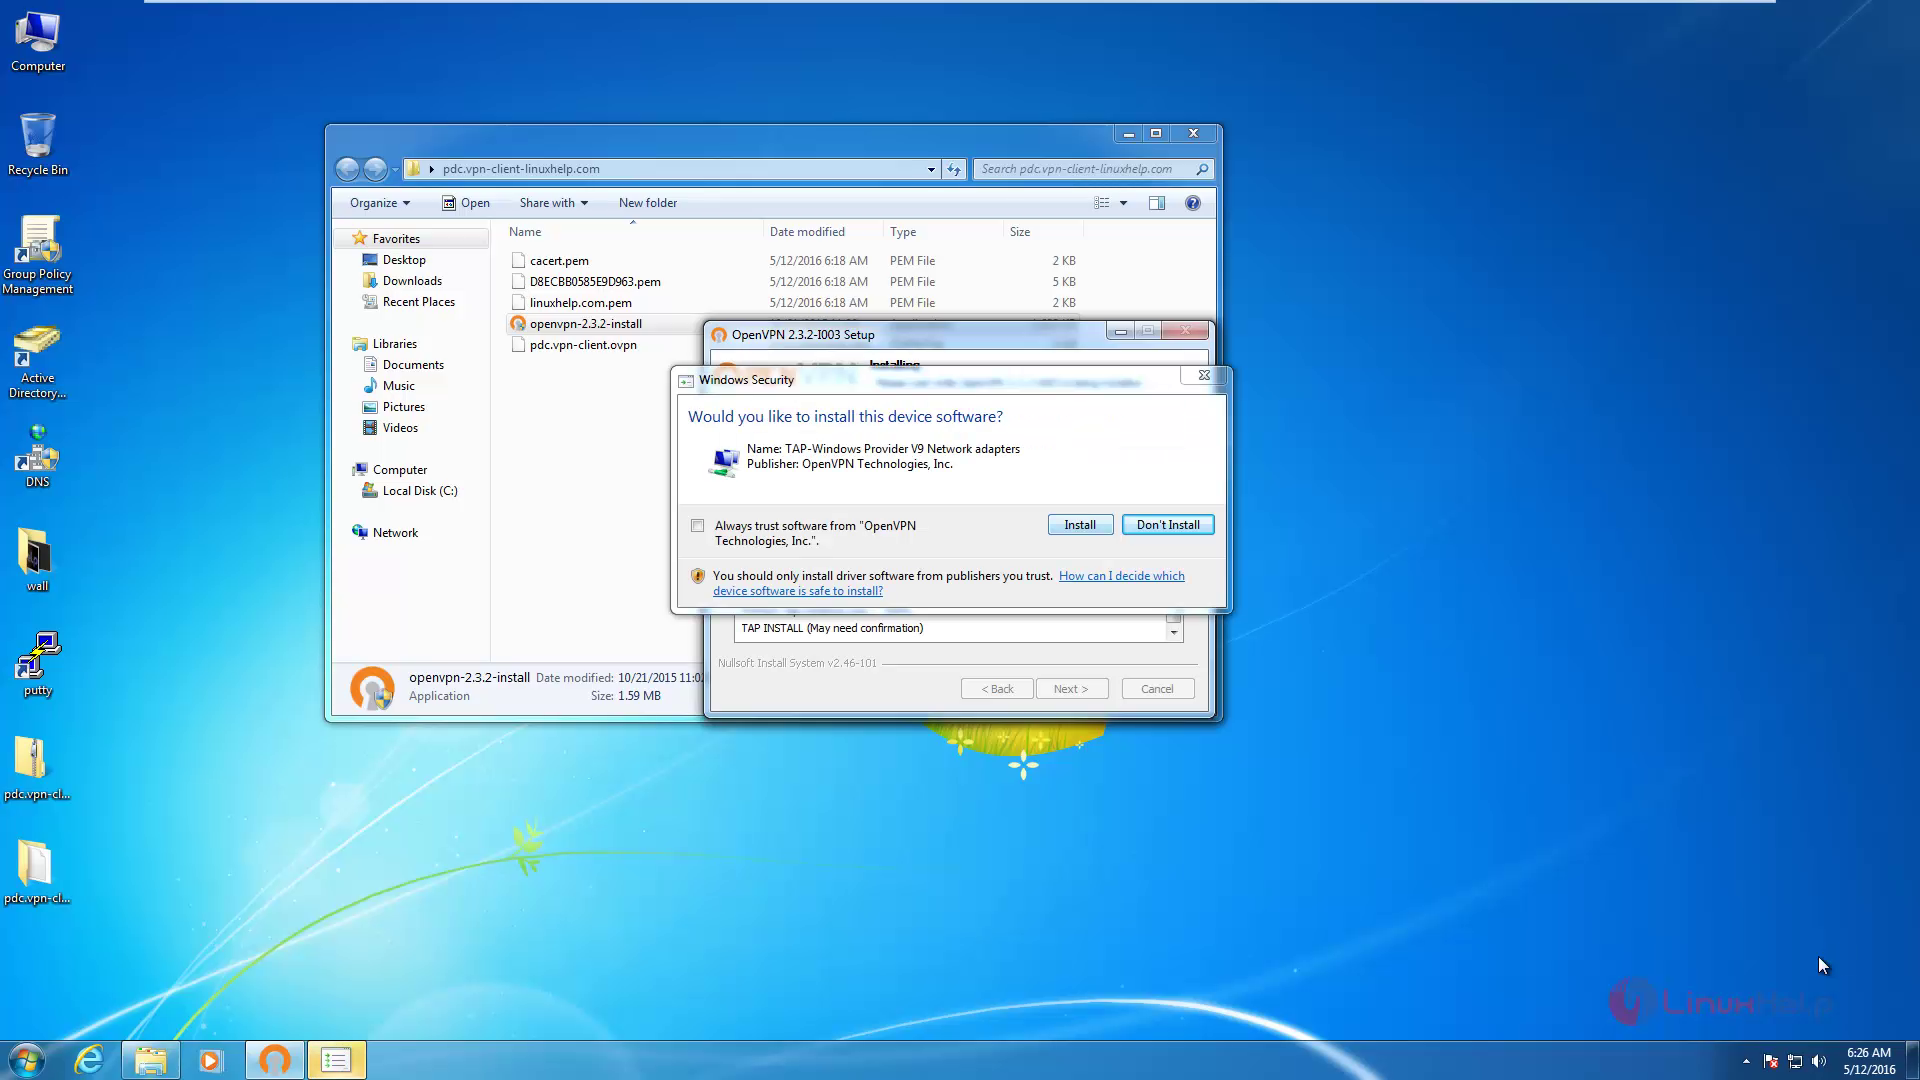Click the Open toolbar command
Viewport: 1920px width, 1080px height.
pos(466,203)
